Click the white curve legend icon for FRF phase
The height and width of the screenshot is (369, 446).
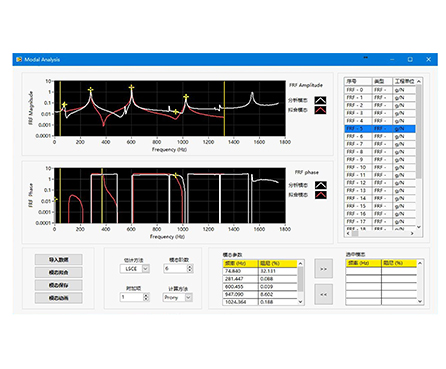321,185
